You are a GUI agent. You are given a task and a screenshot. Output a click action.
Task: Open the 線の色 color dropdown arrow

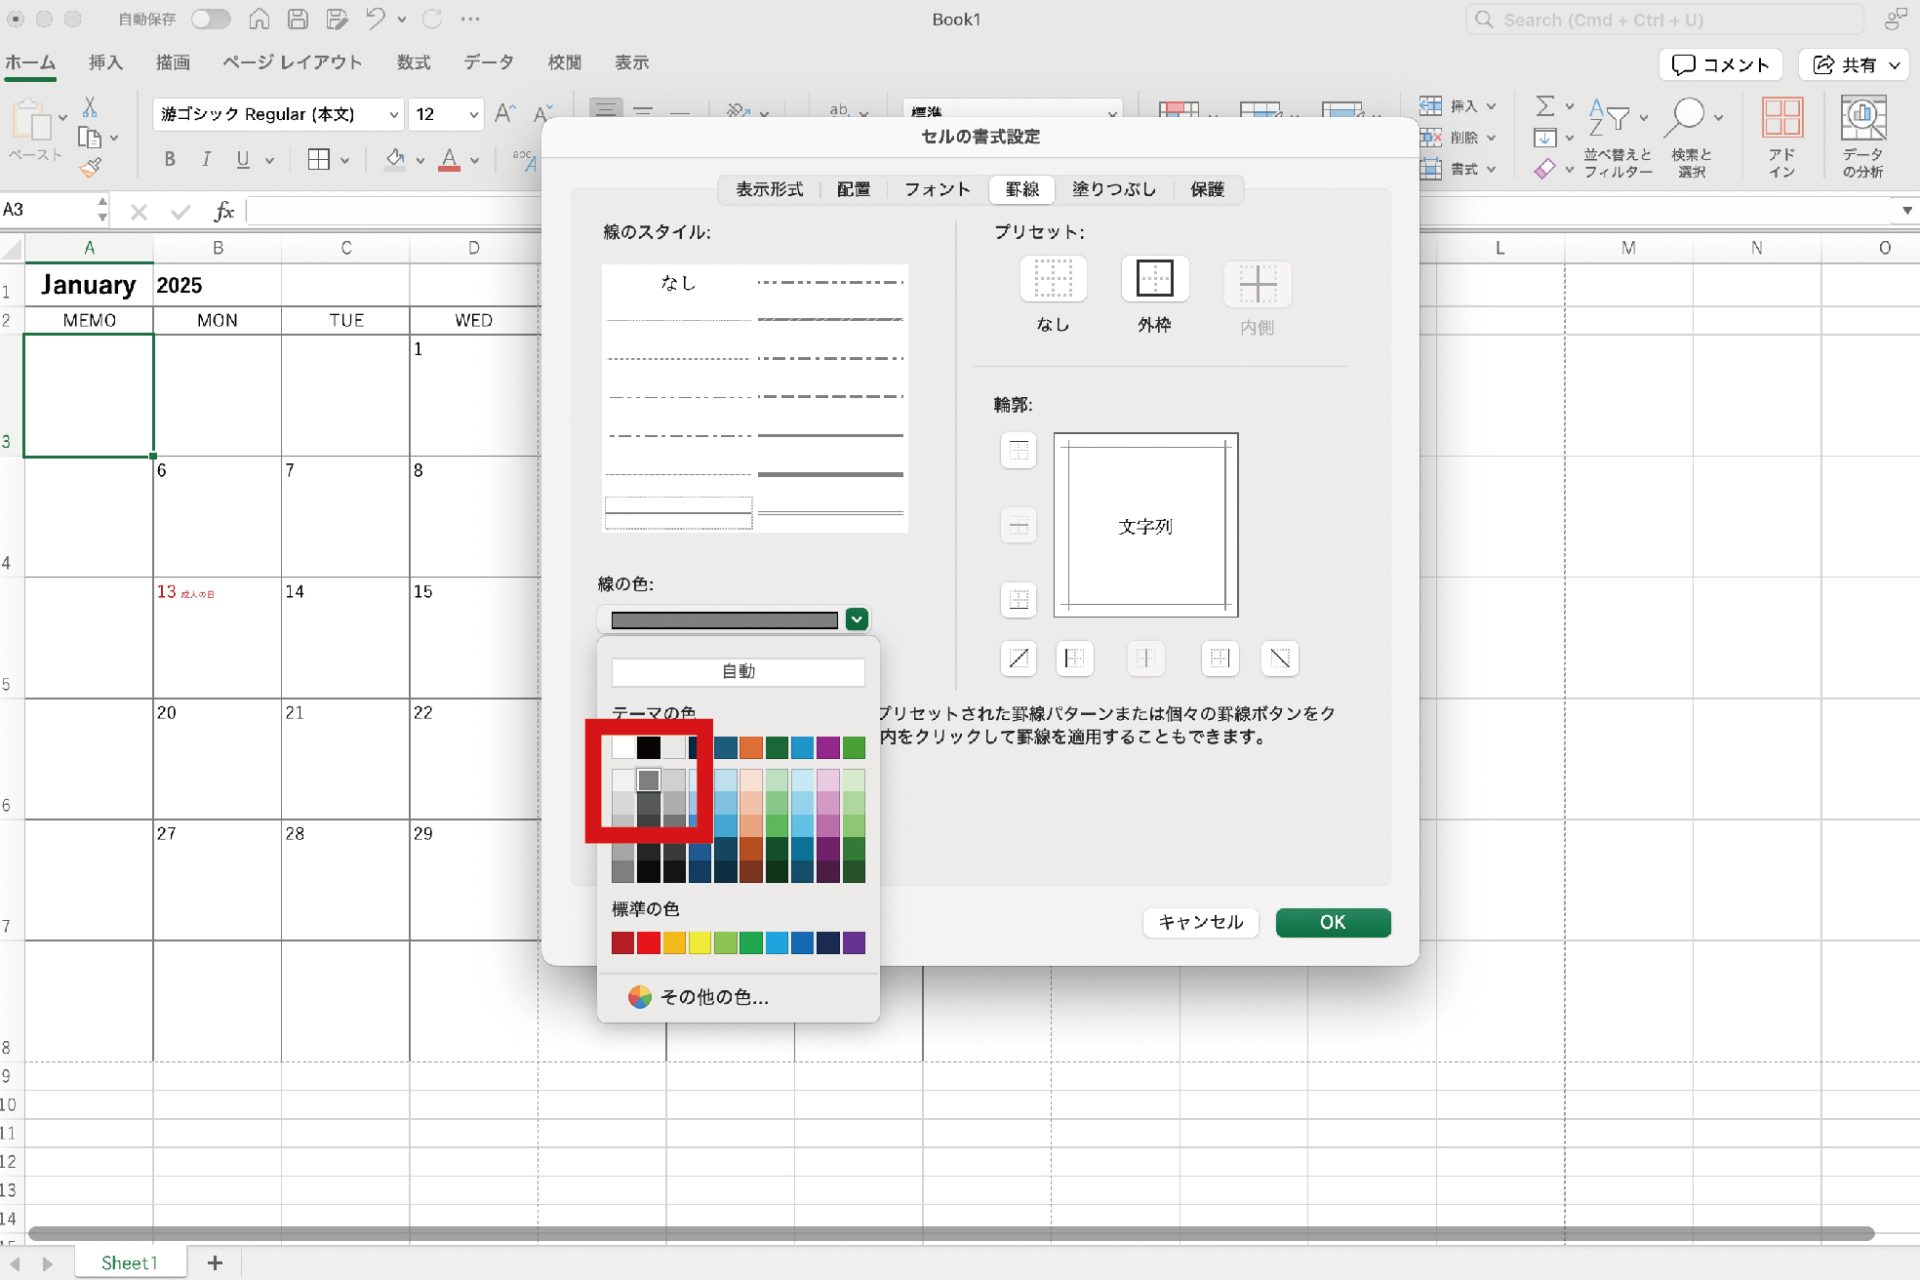coord(856,620)
